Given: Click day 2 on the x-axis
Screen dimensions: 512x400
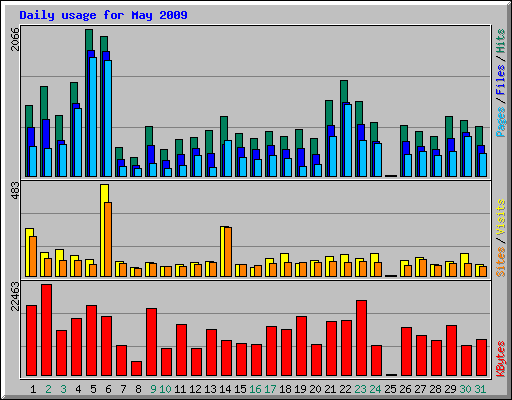Looking at the screenshot, I should [48, 389].
